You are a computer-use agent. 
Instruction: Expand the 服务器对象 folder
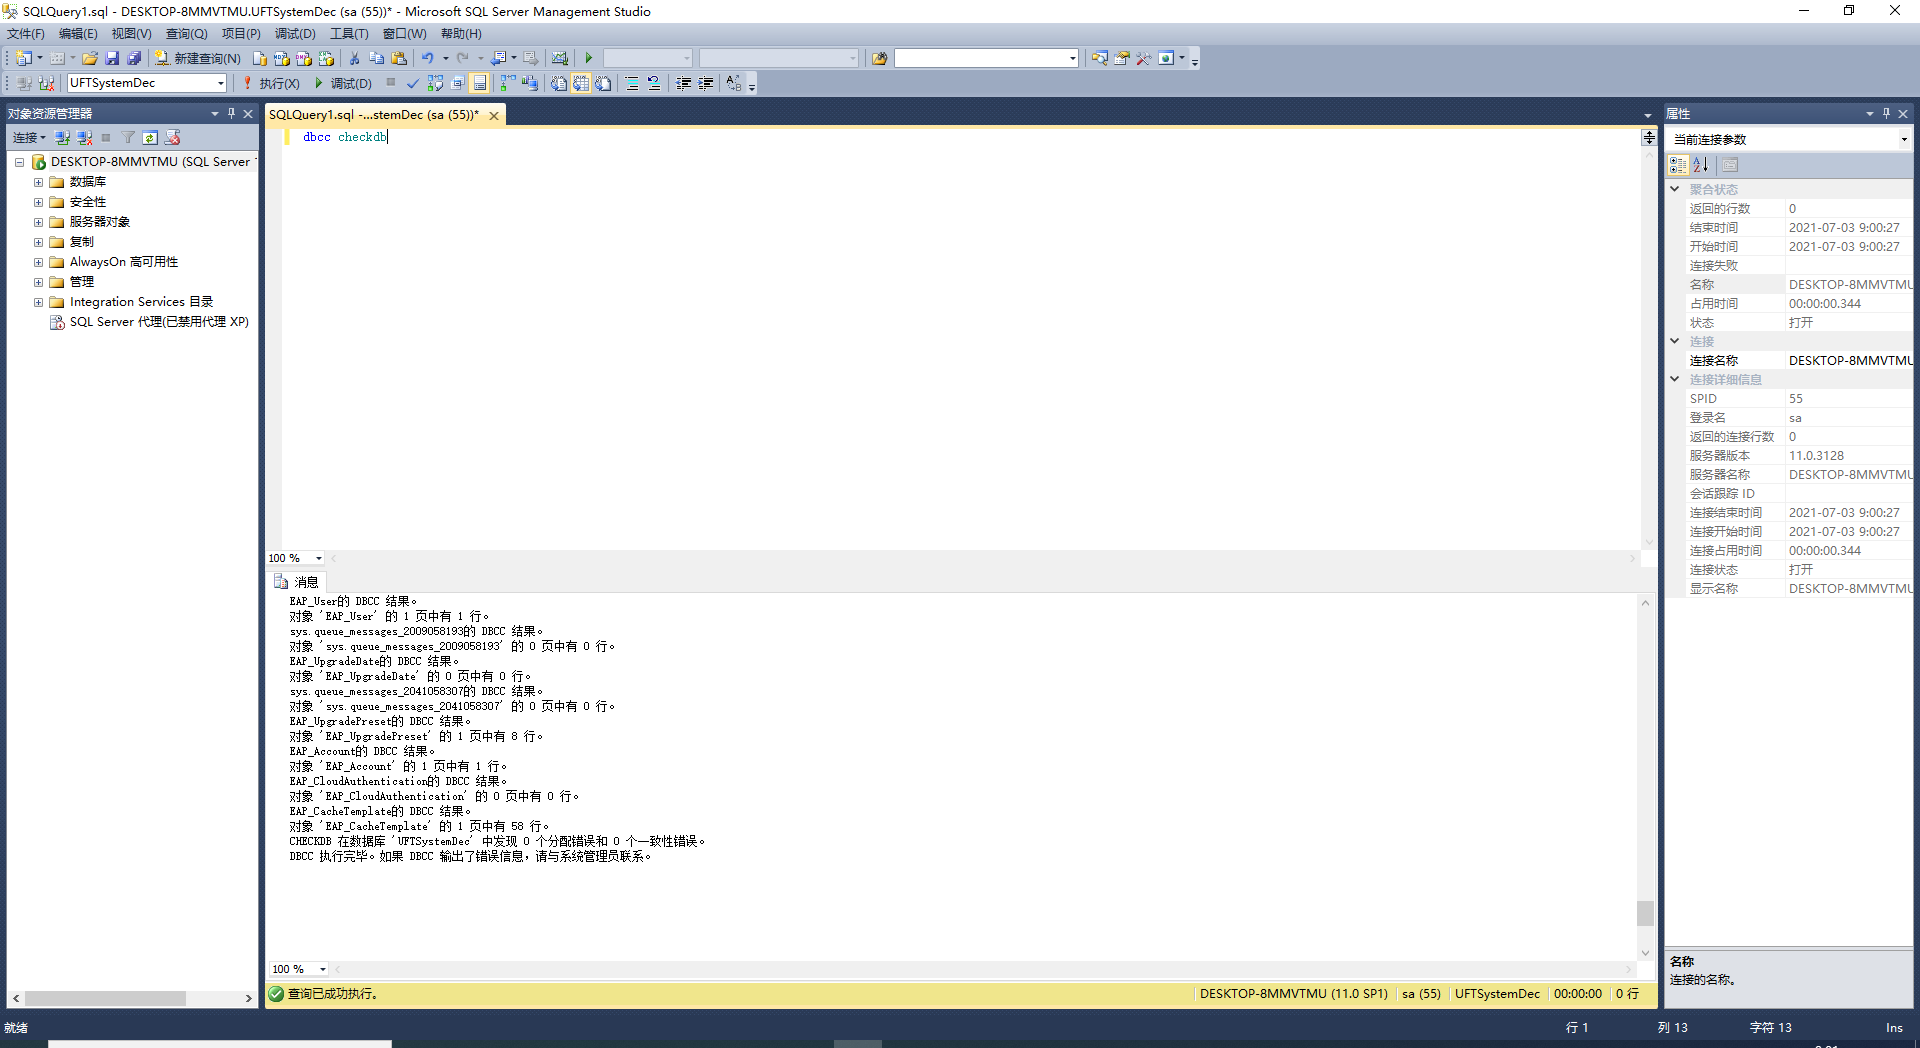click(x=38, y=222)
